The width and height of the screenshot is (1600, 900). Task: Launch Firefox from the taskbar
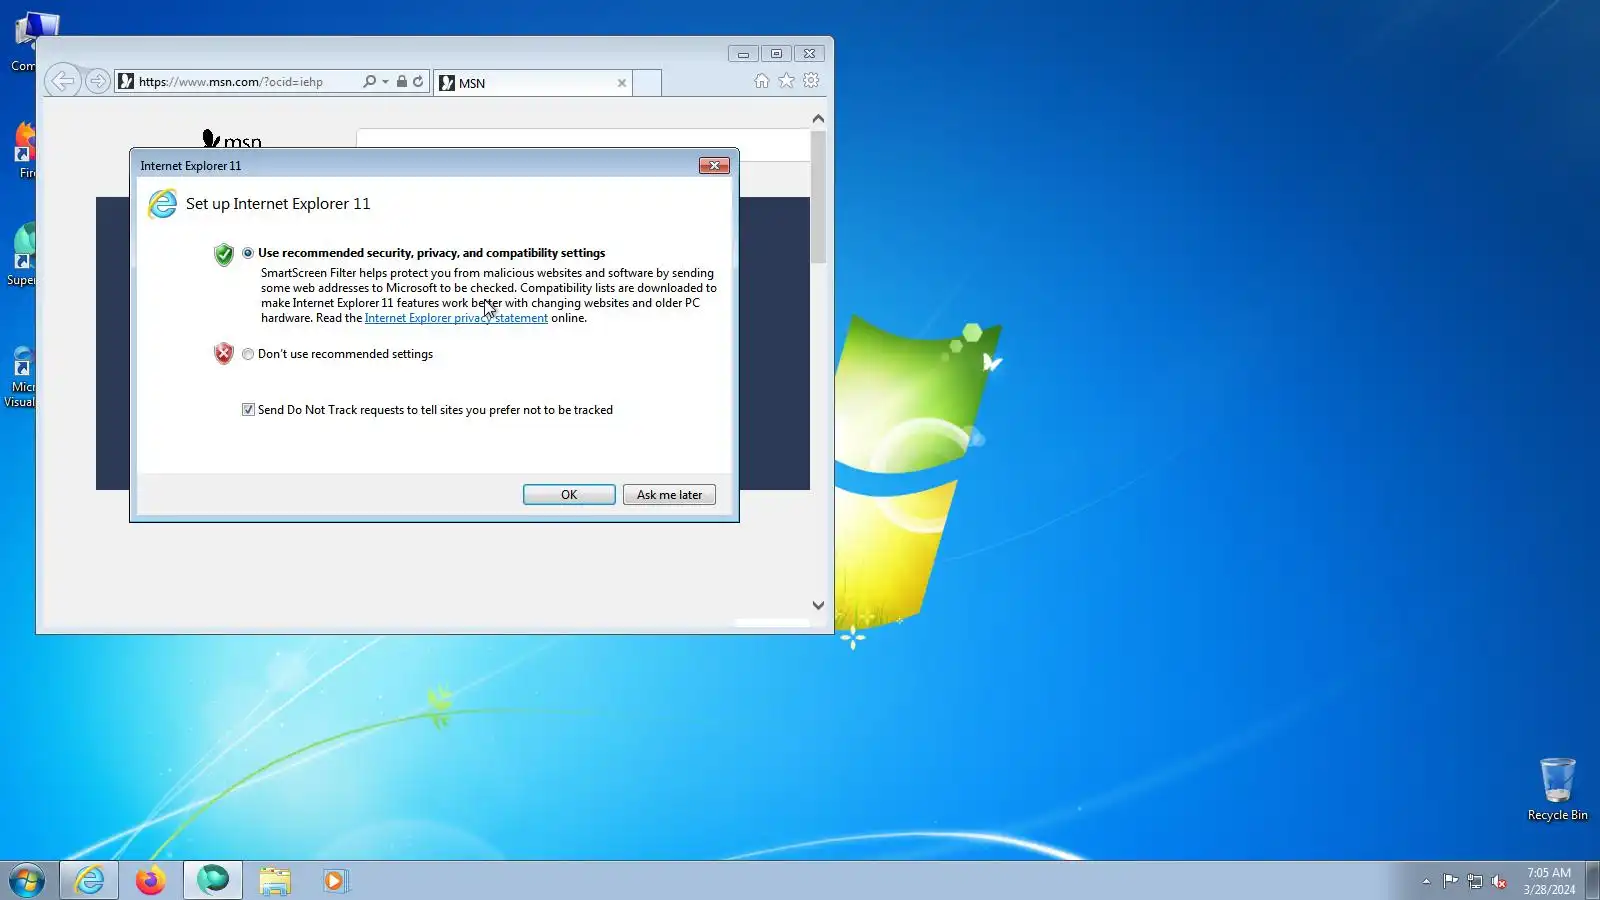coord(151,881)
